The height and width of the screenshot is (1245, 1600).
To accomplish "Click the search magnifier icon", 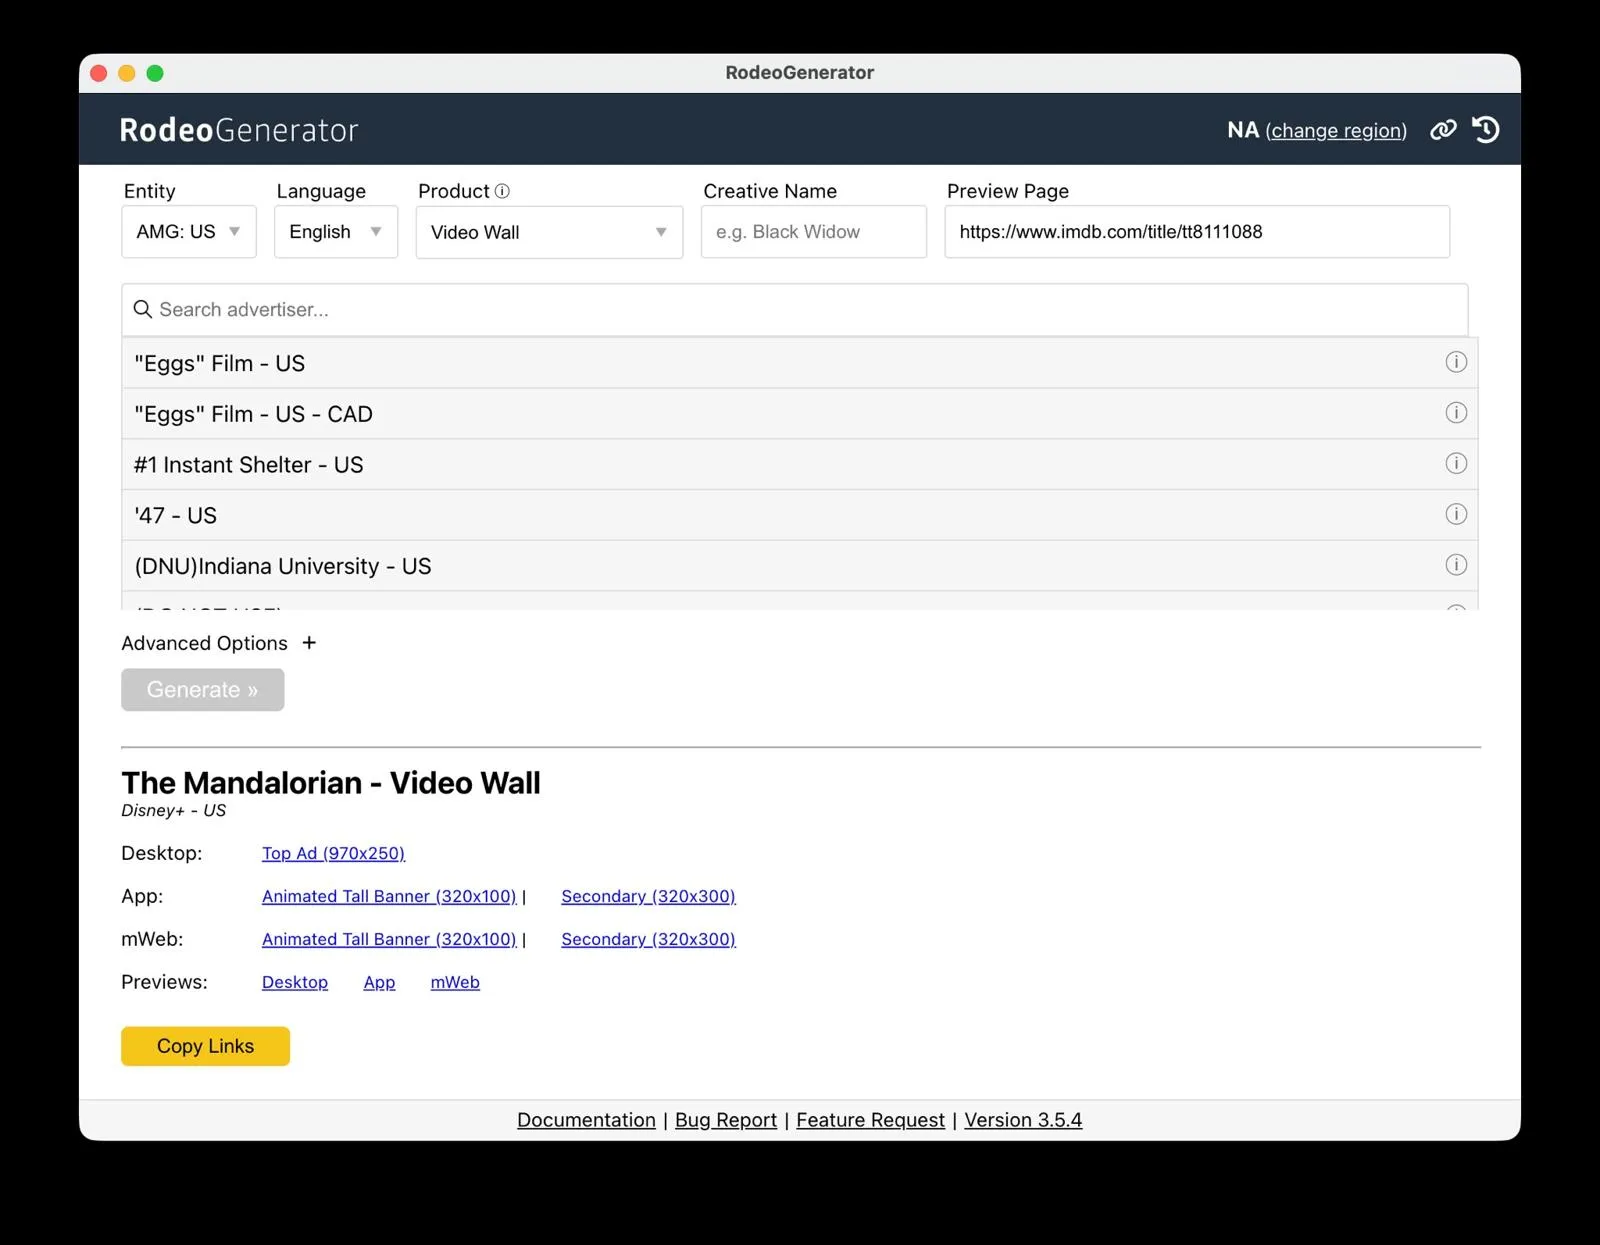I will (x=143, y=310).
